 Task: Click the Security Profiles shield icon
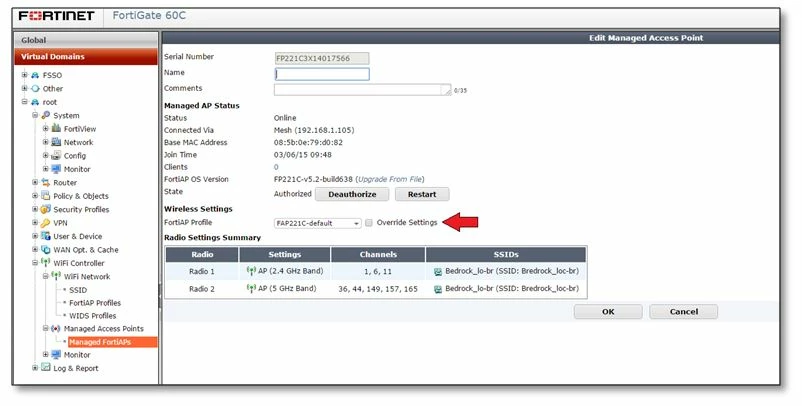[46, 209]
